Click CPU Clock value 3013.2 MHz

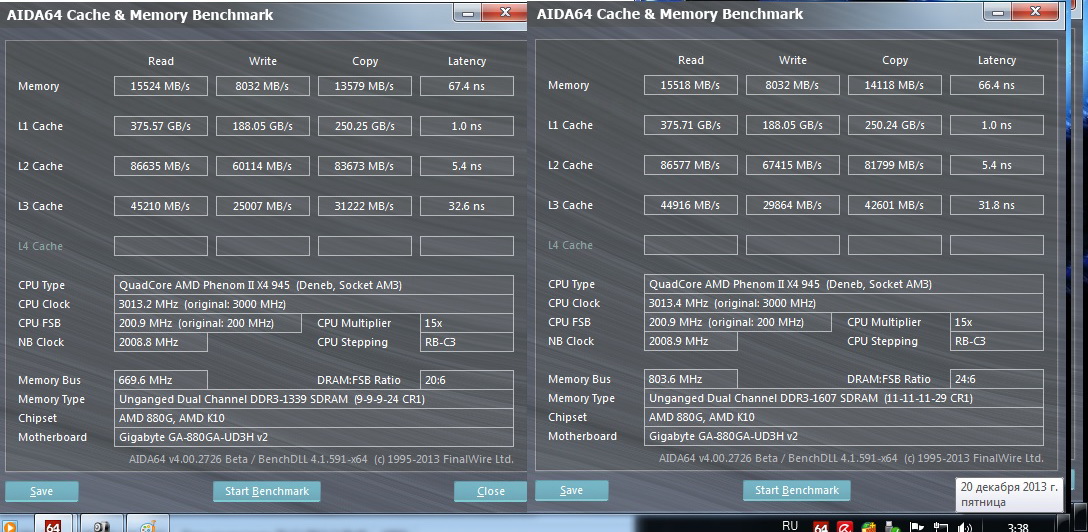tap(314, 304)
